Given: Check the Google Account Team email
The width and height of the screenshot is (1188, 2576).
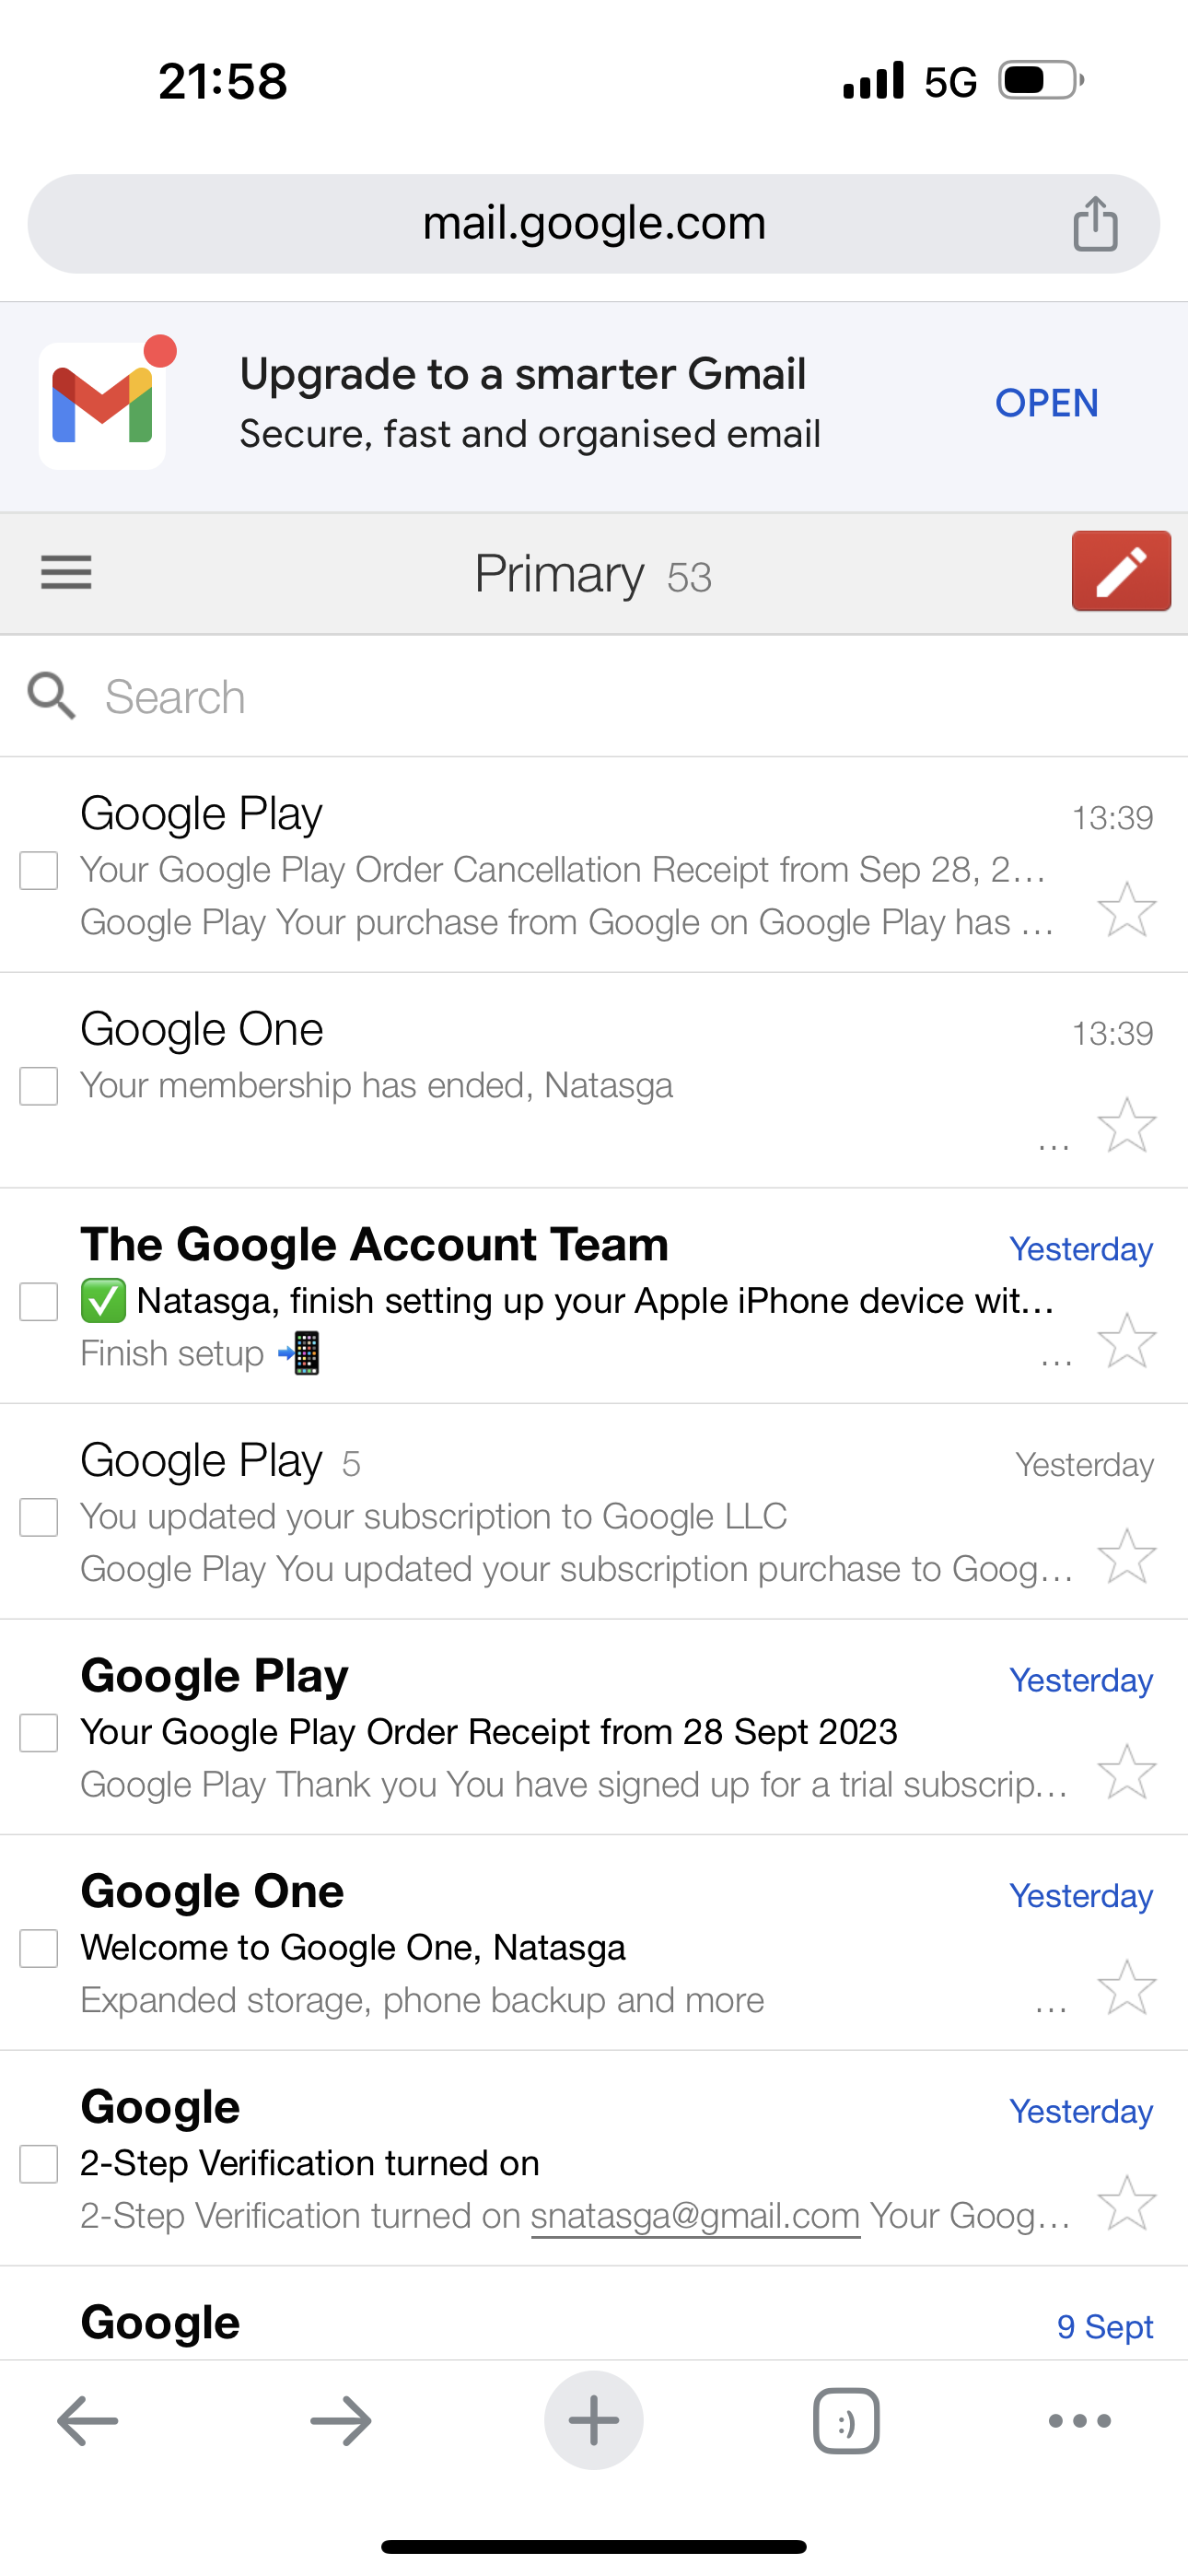Looking at the screenshot, I should point(39,1302).
